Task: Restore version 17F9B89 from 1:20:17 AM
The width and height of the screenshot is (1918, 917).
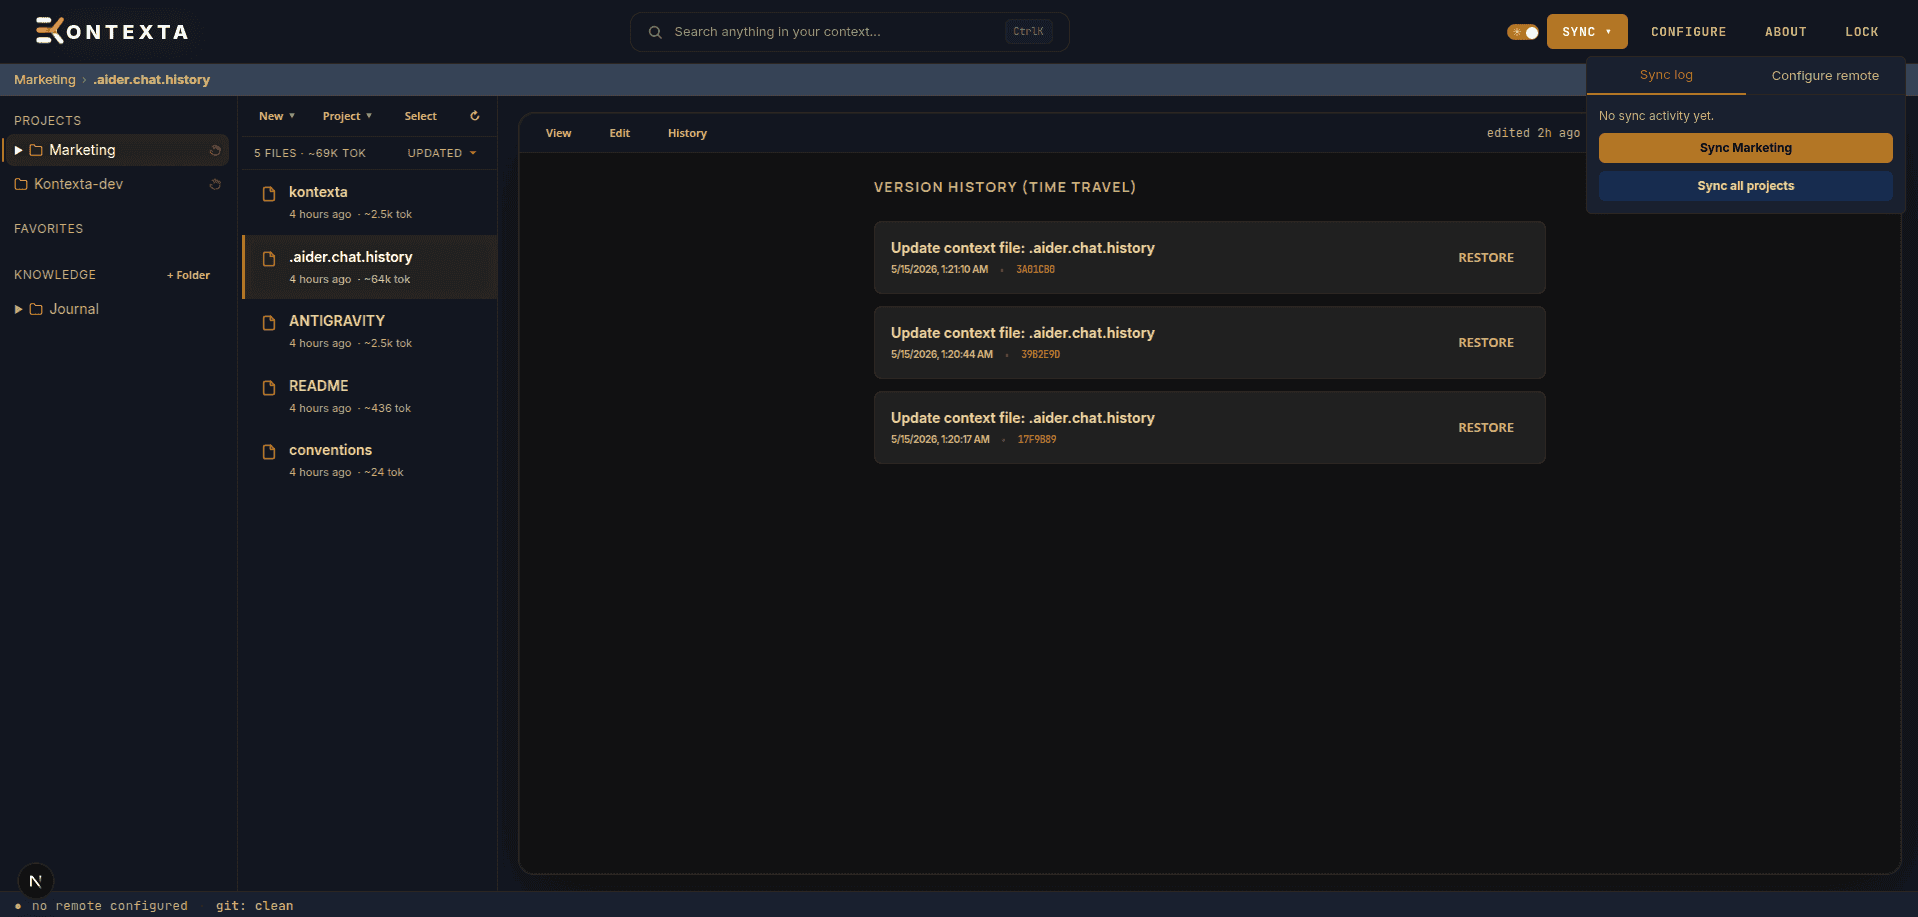Action: [1485, 428]
